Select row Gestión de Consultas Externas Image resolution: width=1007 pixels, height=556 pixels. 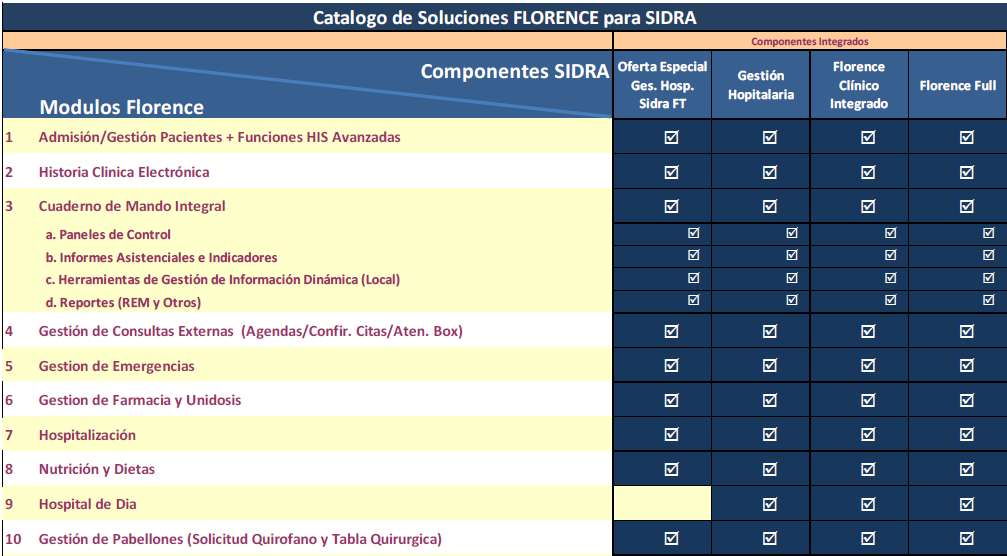pos(307,331)
